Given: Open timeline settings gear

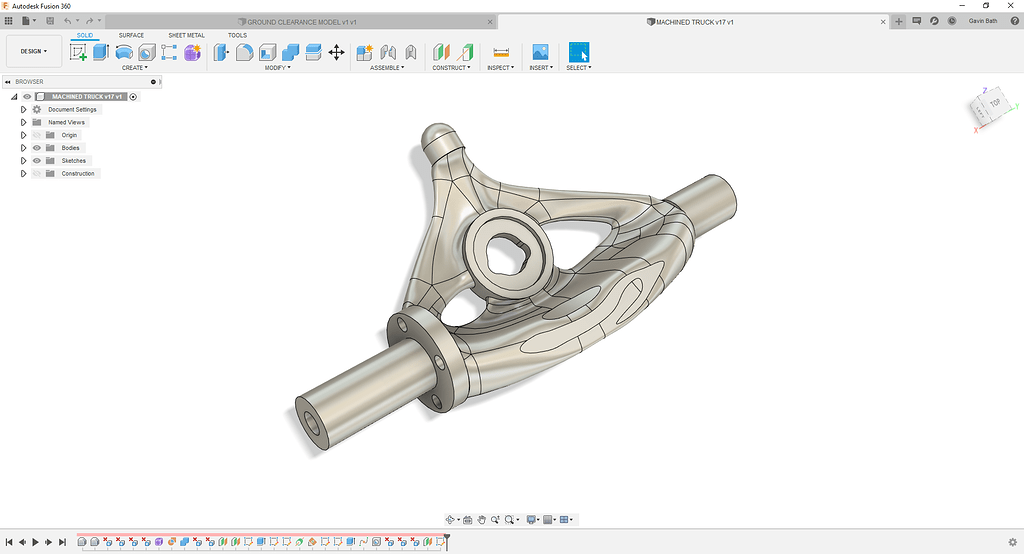Looking at the screenshot, I should tap(1013, 542).
